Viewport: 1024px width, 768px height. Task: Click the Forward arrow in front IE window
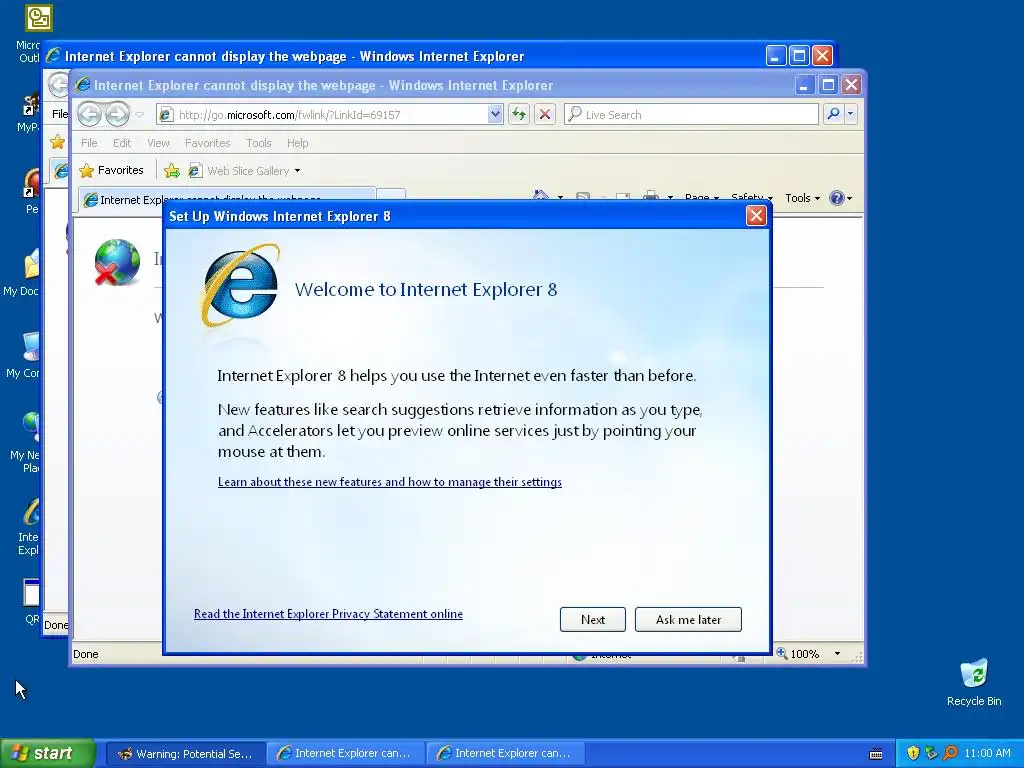[x=118, y=114]
